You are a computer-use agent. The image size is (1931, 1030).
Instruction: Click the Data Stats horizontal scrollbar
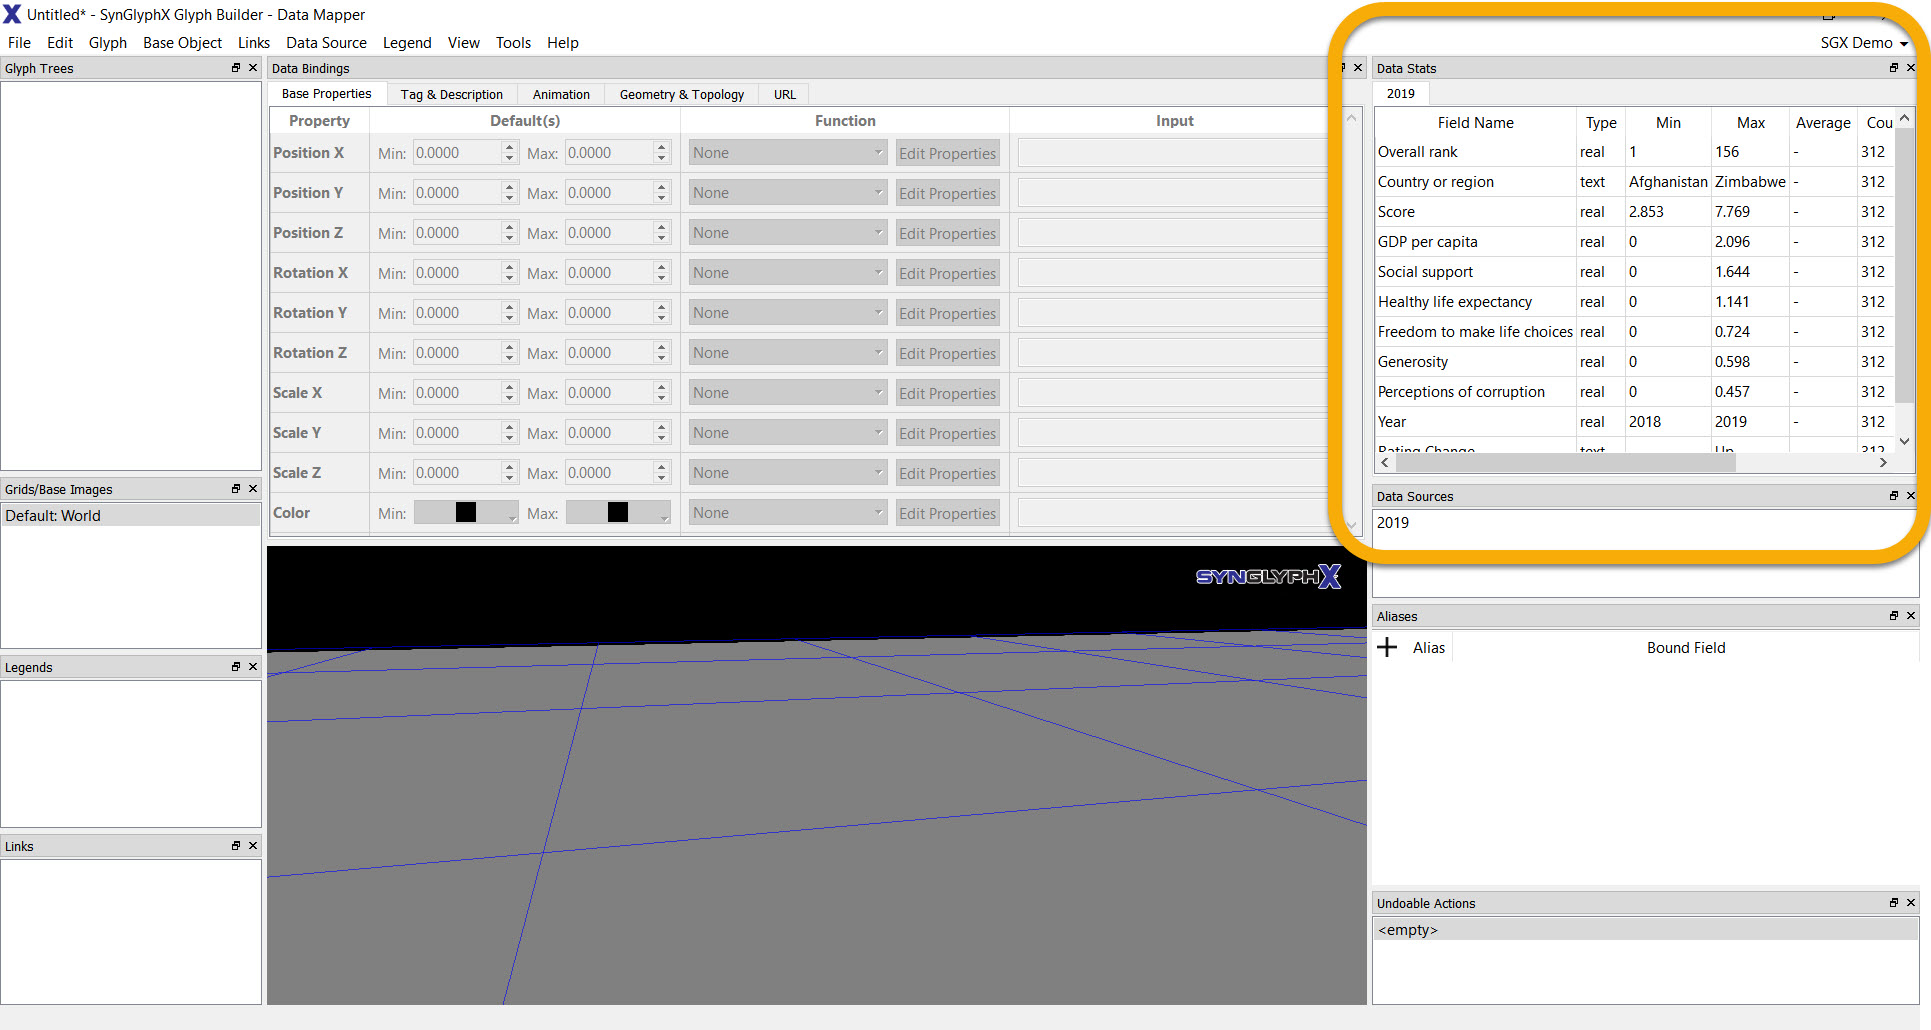pos(1565,463)
